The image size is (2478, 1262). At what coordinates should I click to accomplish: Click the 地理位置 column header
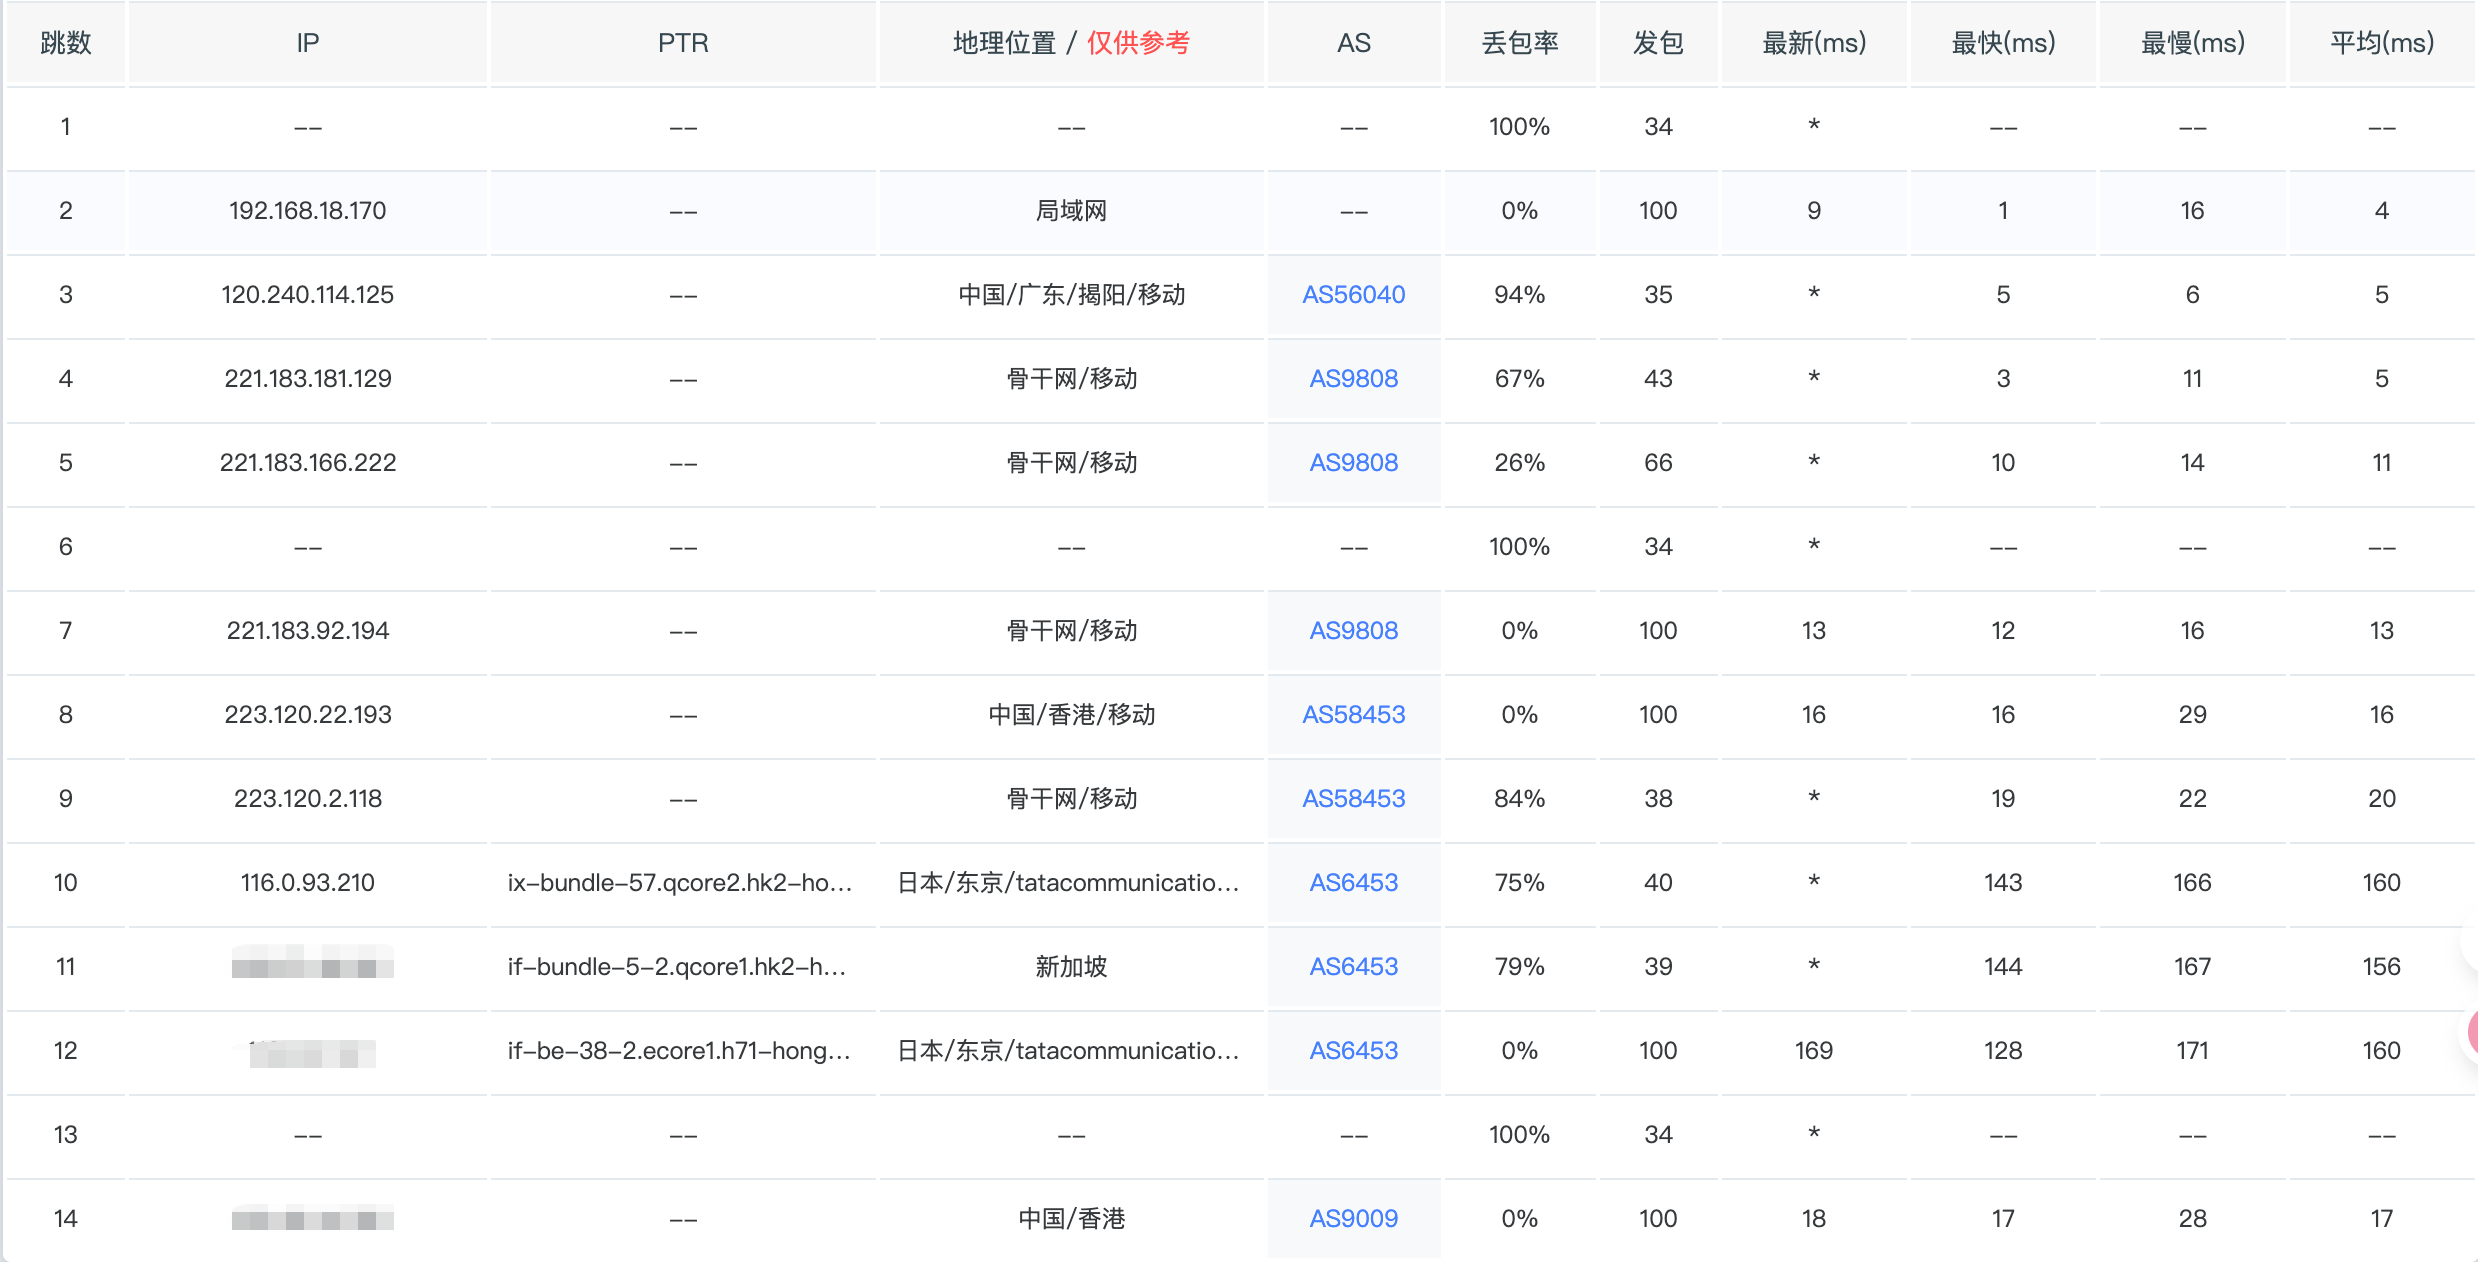1004,43
